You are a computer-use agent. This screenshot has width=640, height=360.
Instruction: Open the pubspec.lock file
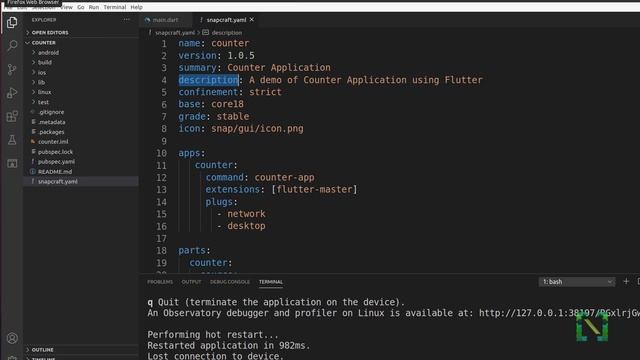(x=56, y=151)
